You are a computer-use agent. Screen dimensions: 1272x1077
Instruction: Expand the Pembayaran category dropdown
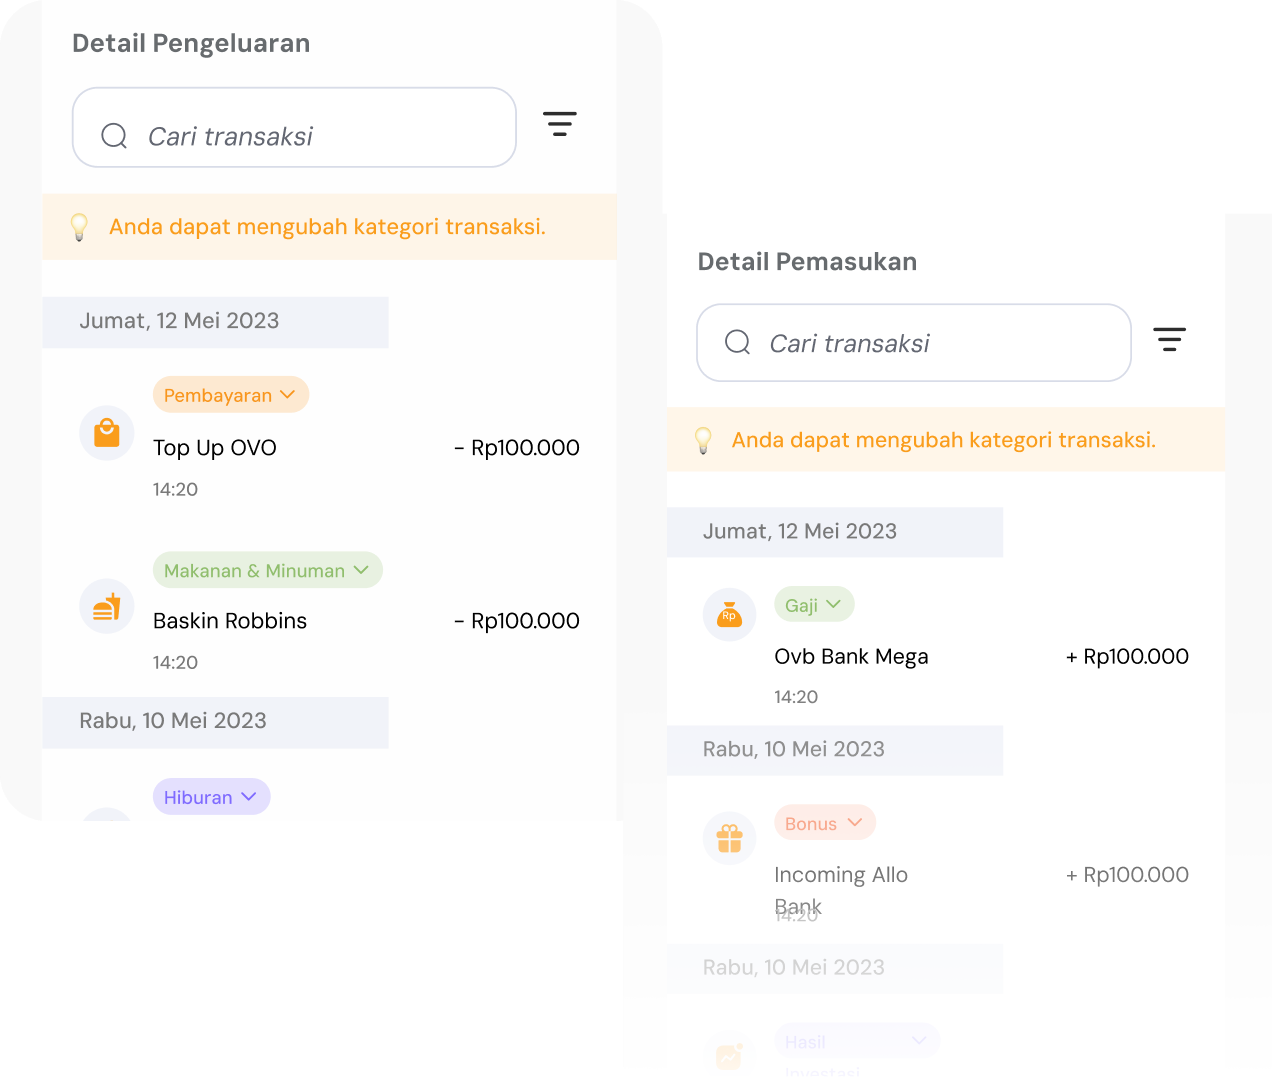pos(231,395)
